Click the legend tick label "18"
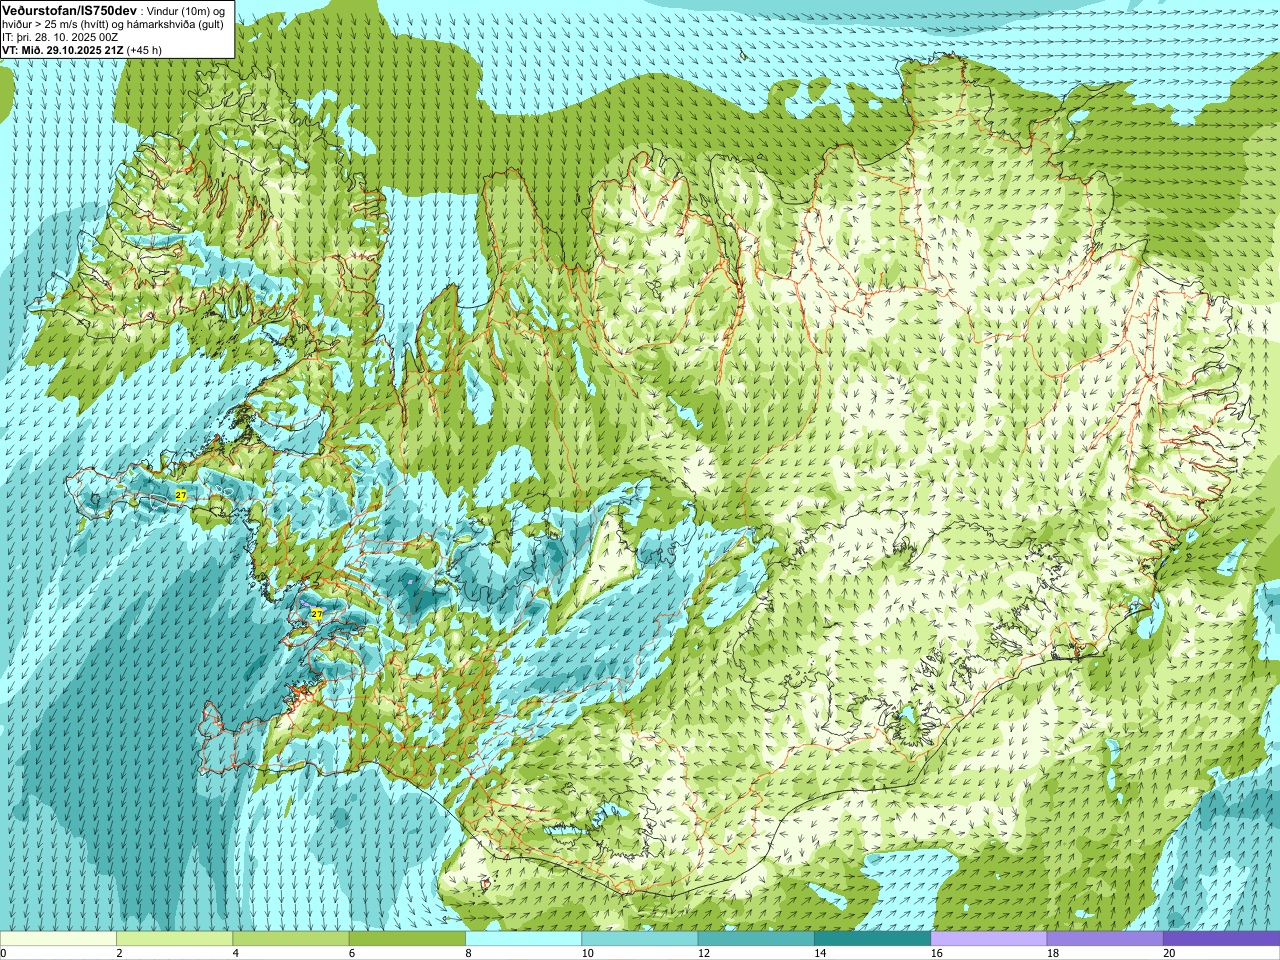The height and width of the screenshot is (960, 1280). click(x=1053, y=954)
